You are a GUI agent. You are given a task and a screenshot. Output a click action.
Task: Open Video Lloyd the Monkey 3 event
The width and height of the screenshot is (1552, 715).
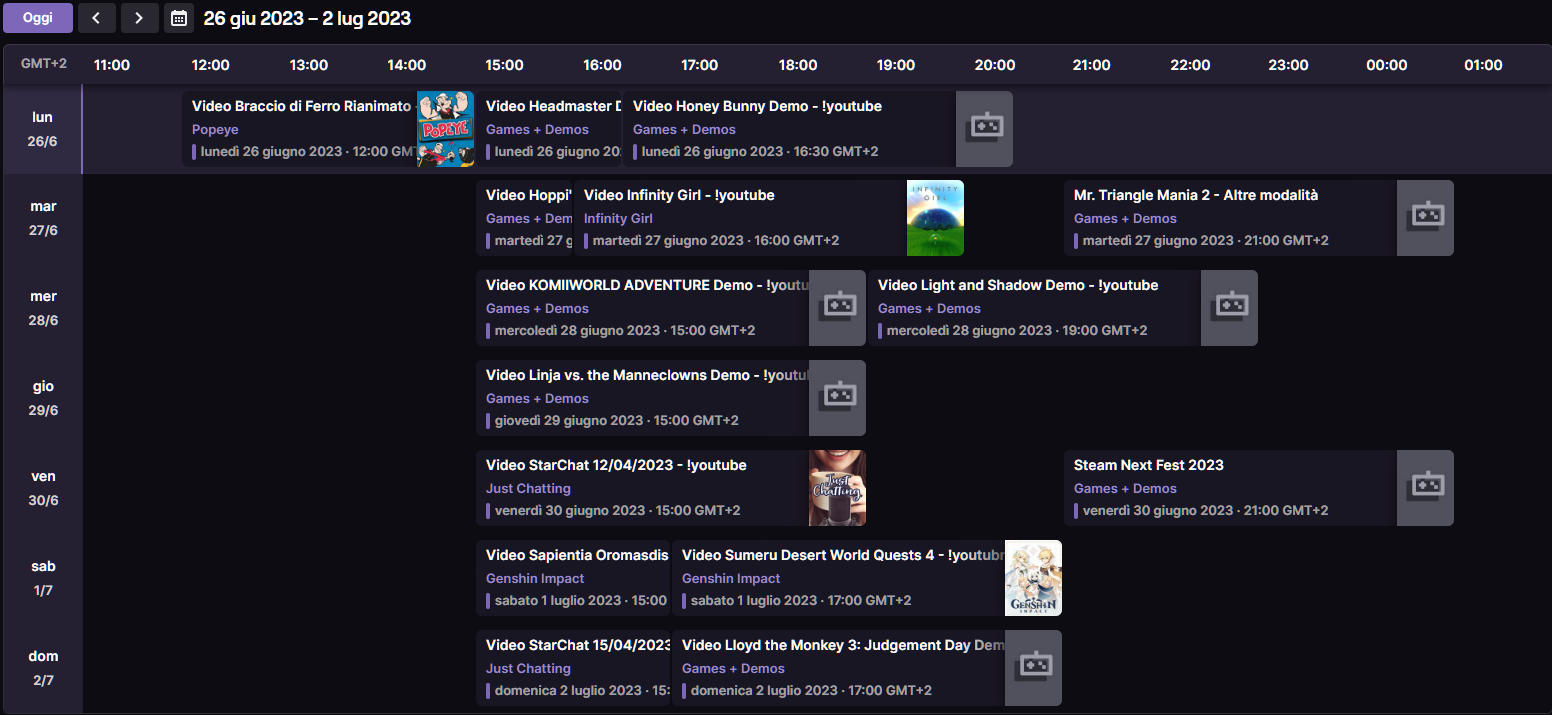(840, 645)
